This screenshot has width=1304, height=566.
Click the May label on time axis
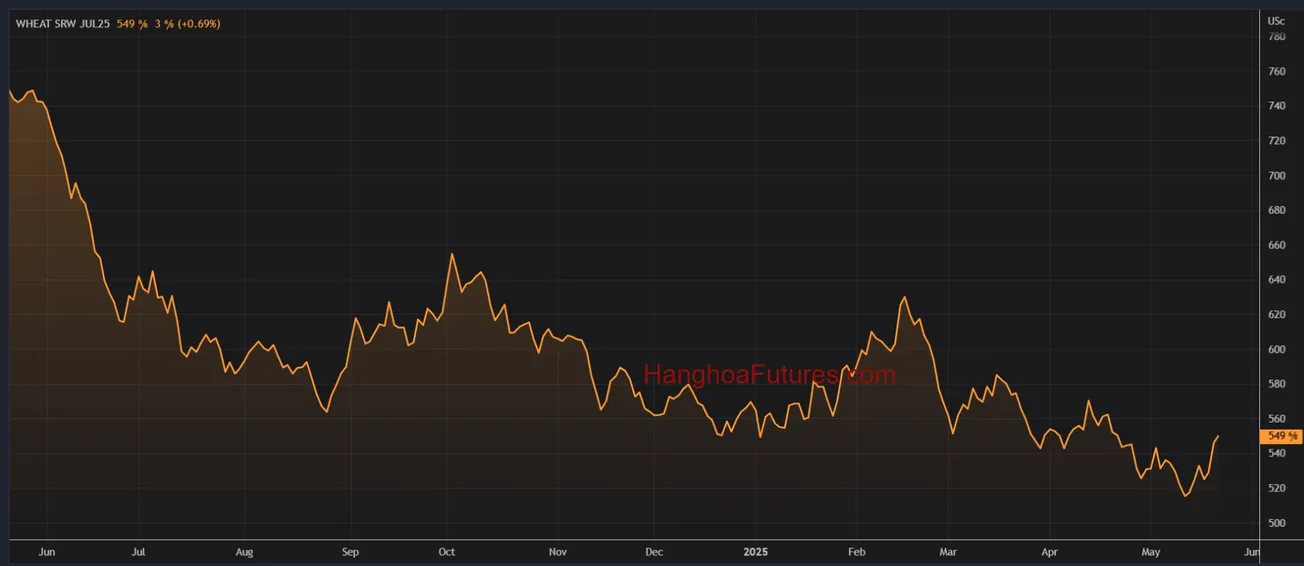tap(1151, 551)
